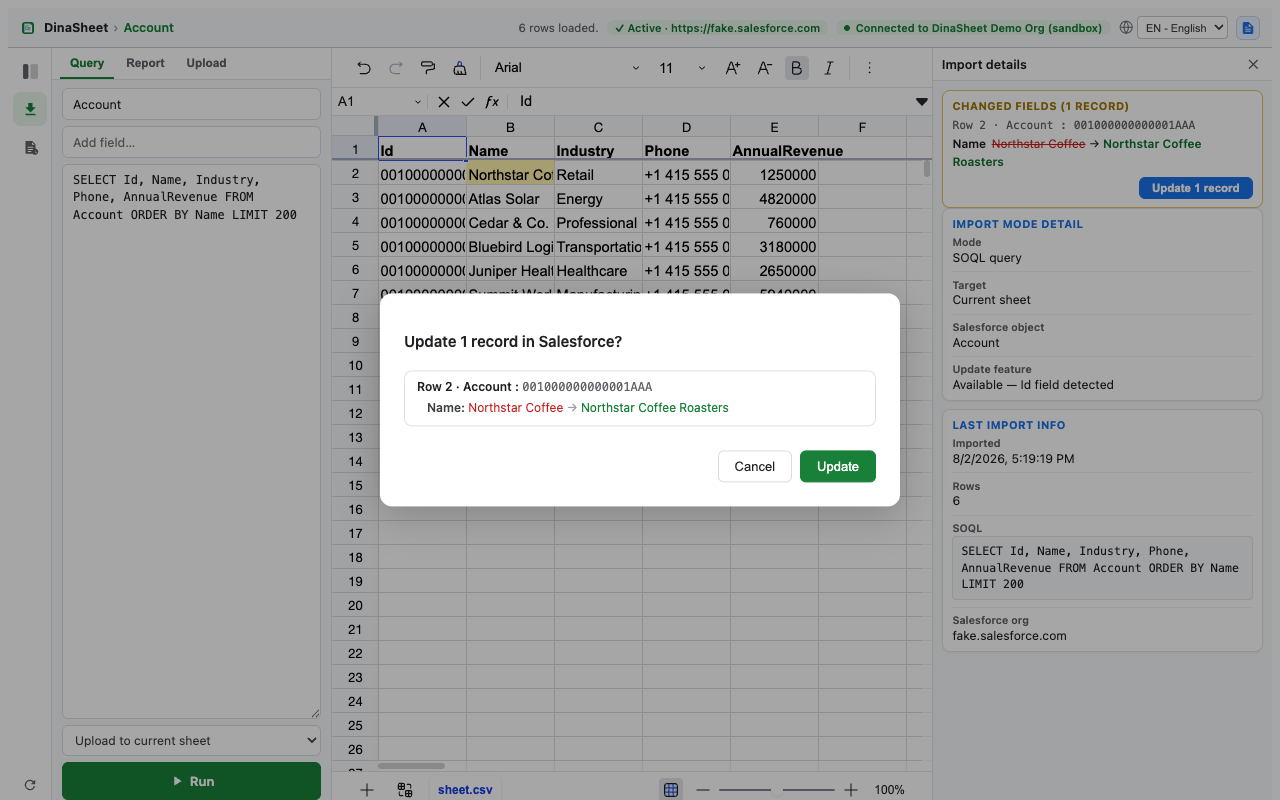Open the A1 name box dropdown
Screen dimensions: 1280x800
[418, 102]
